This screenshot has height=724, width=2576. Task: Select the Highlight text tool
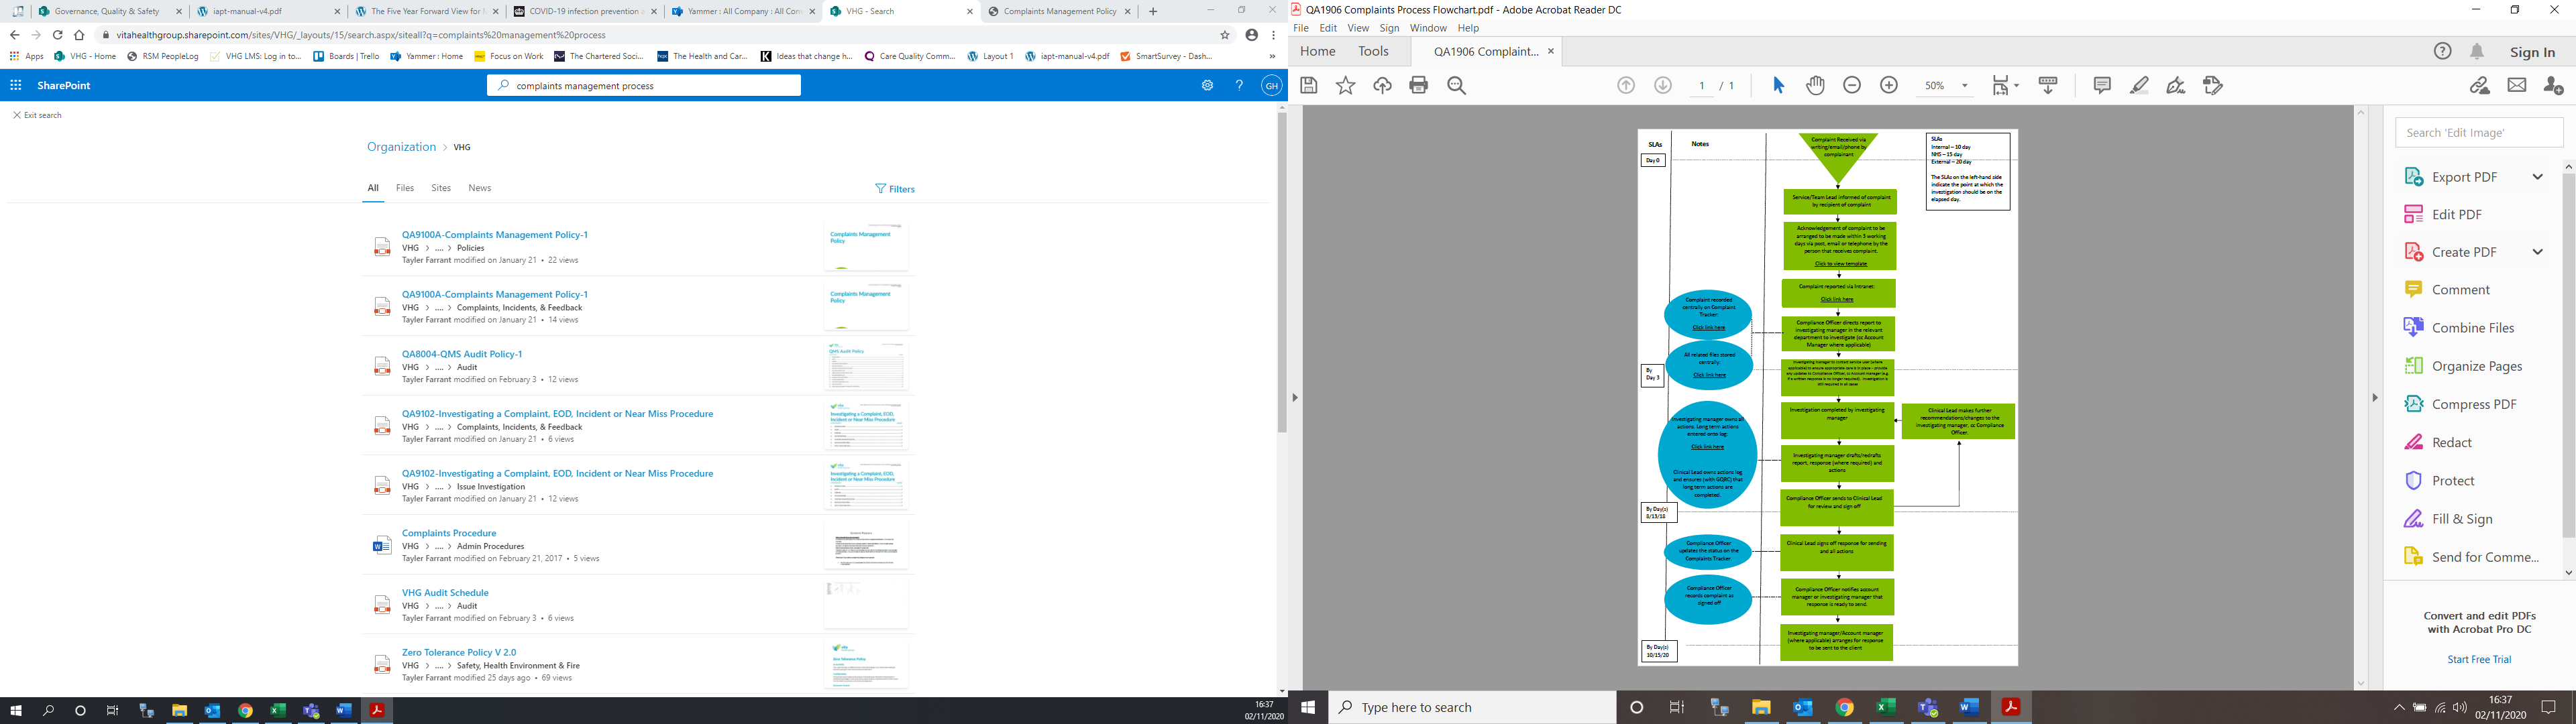(2139, 86)
